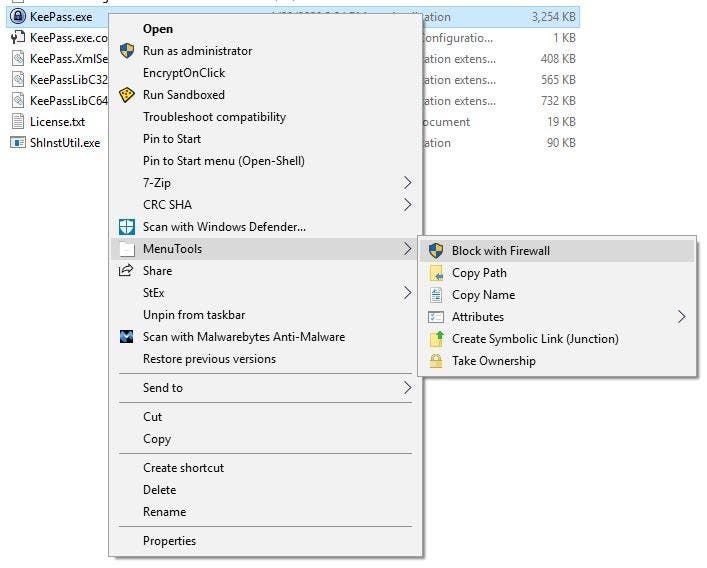Click the 3,254 KB size value

[x=553, y=17]
